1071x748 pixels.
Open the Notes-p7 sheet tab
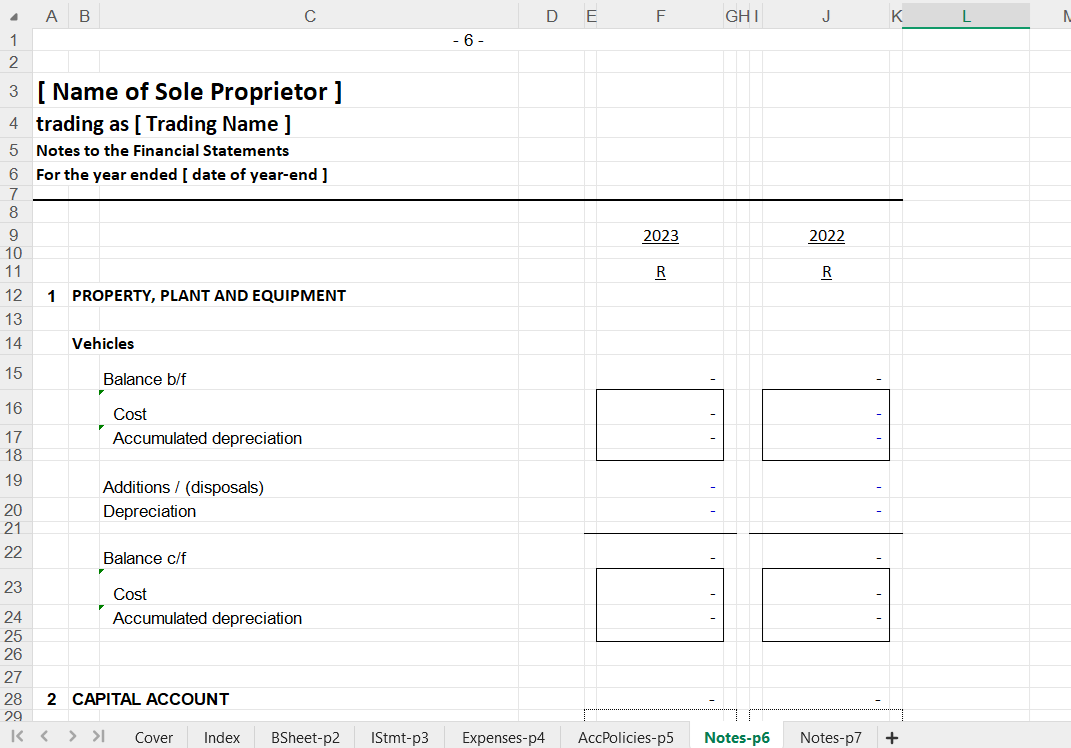pos(830,738)
